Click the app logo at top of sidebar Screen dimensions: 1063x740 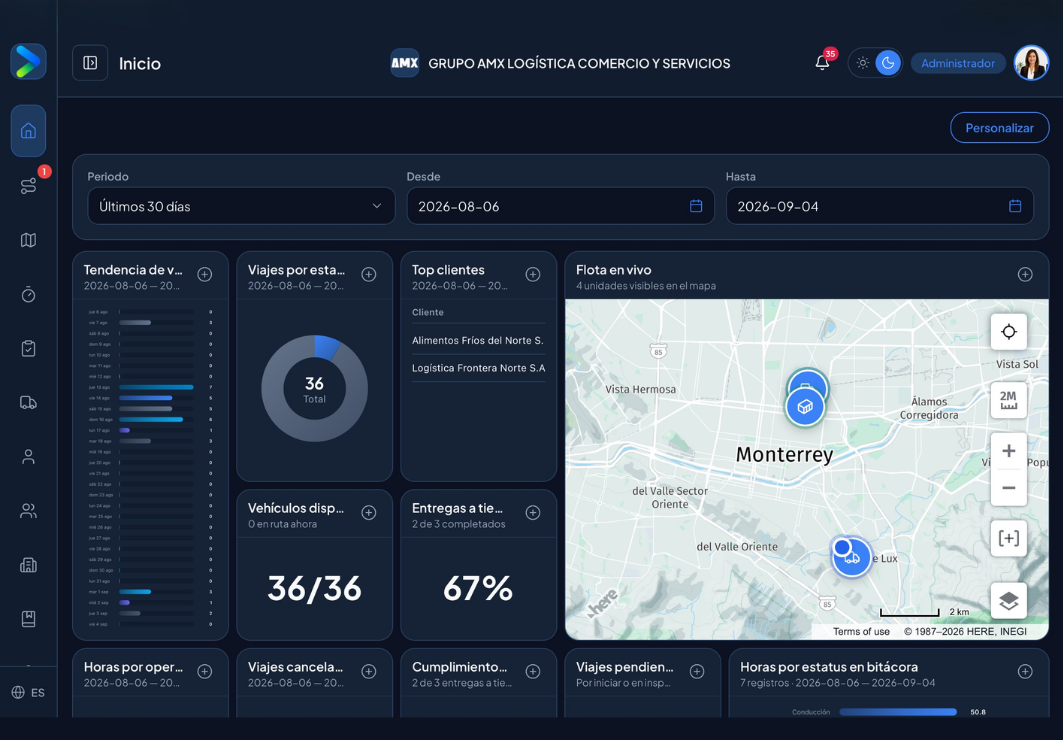coord(28,62)
